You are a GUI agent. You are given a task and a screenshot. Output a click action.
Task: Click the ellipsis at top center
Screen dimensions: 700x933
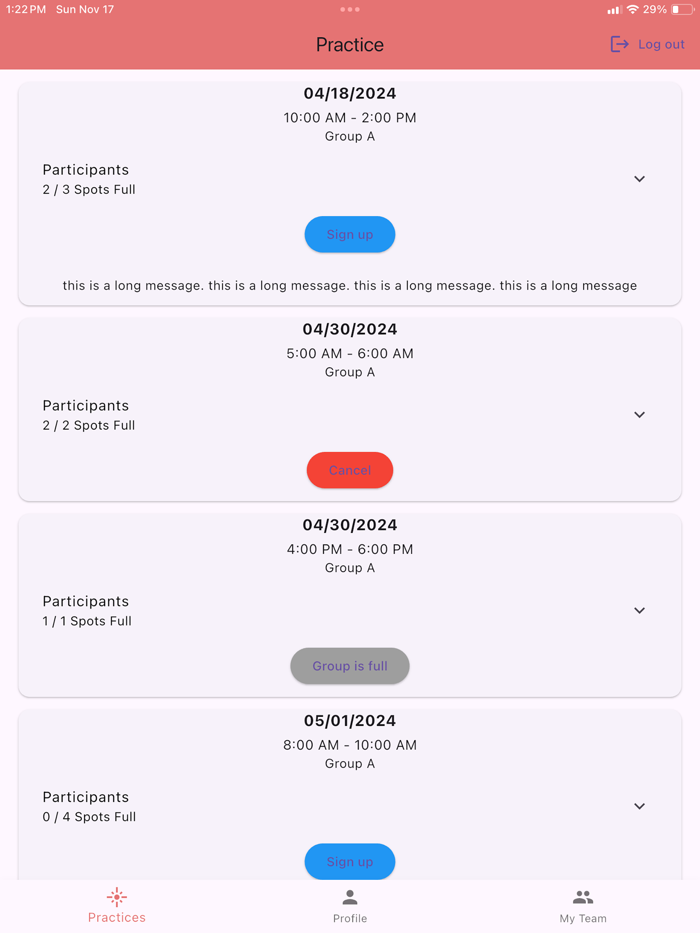click(349, 10)
